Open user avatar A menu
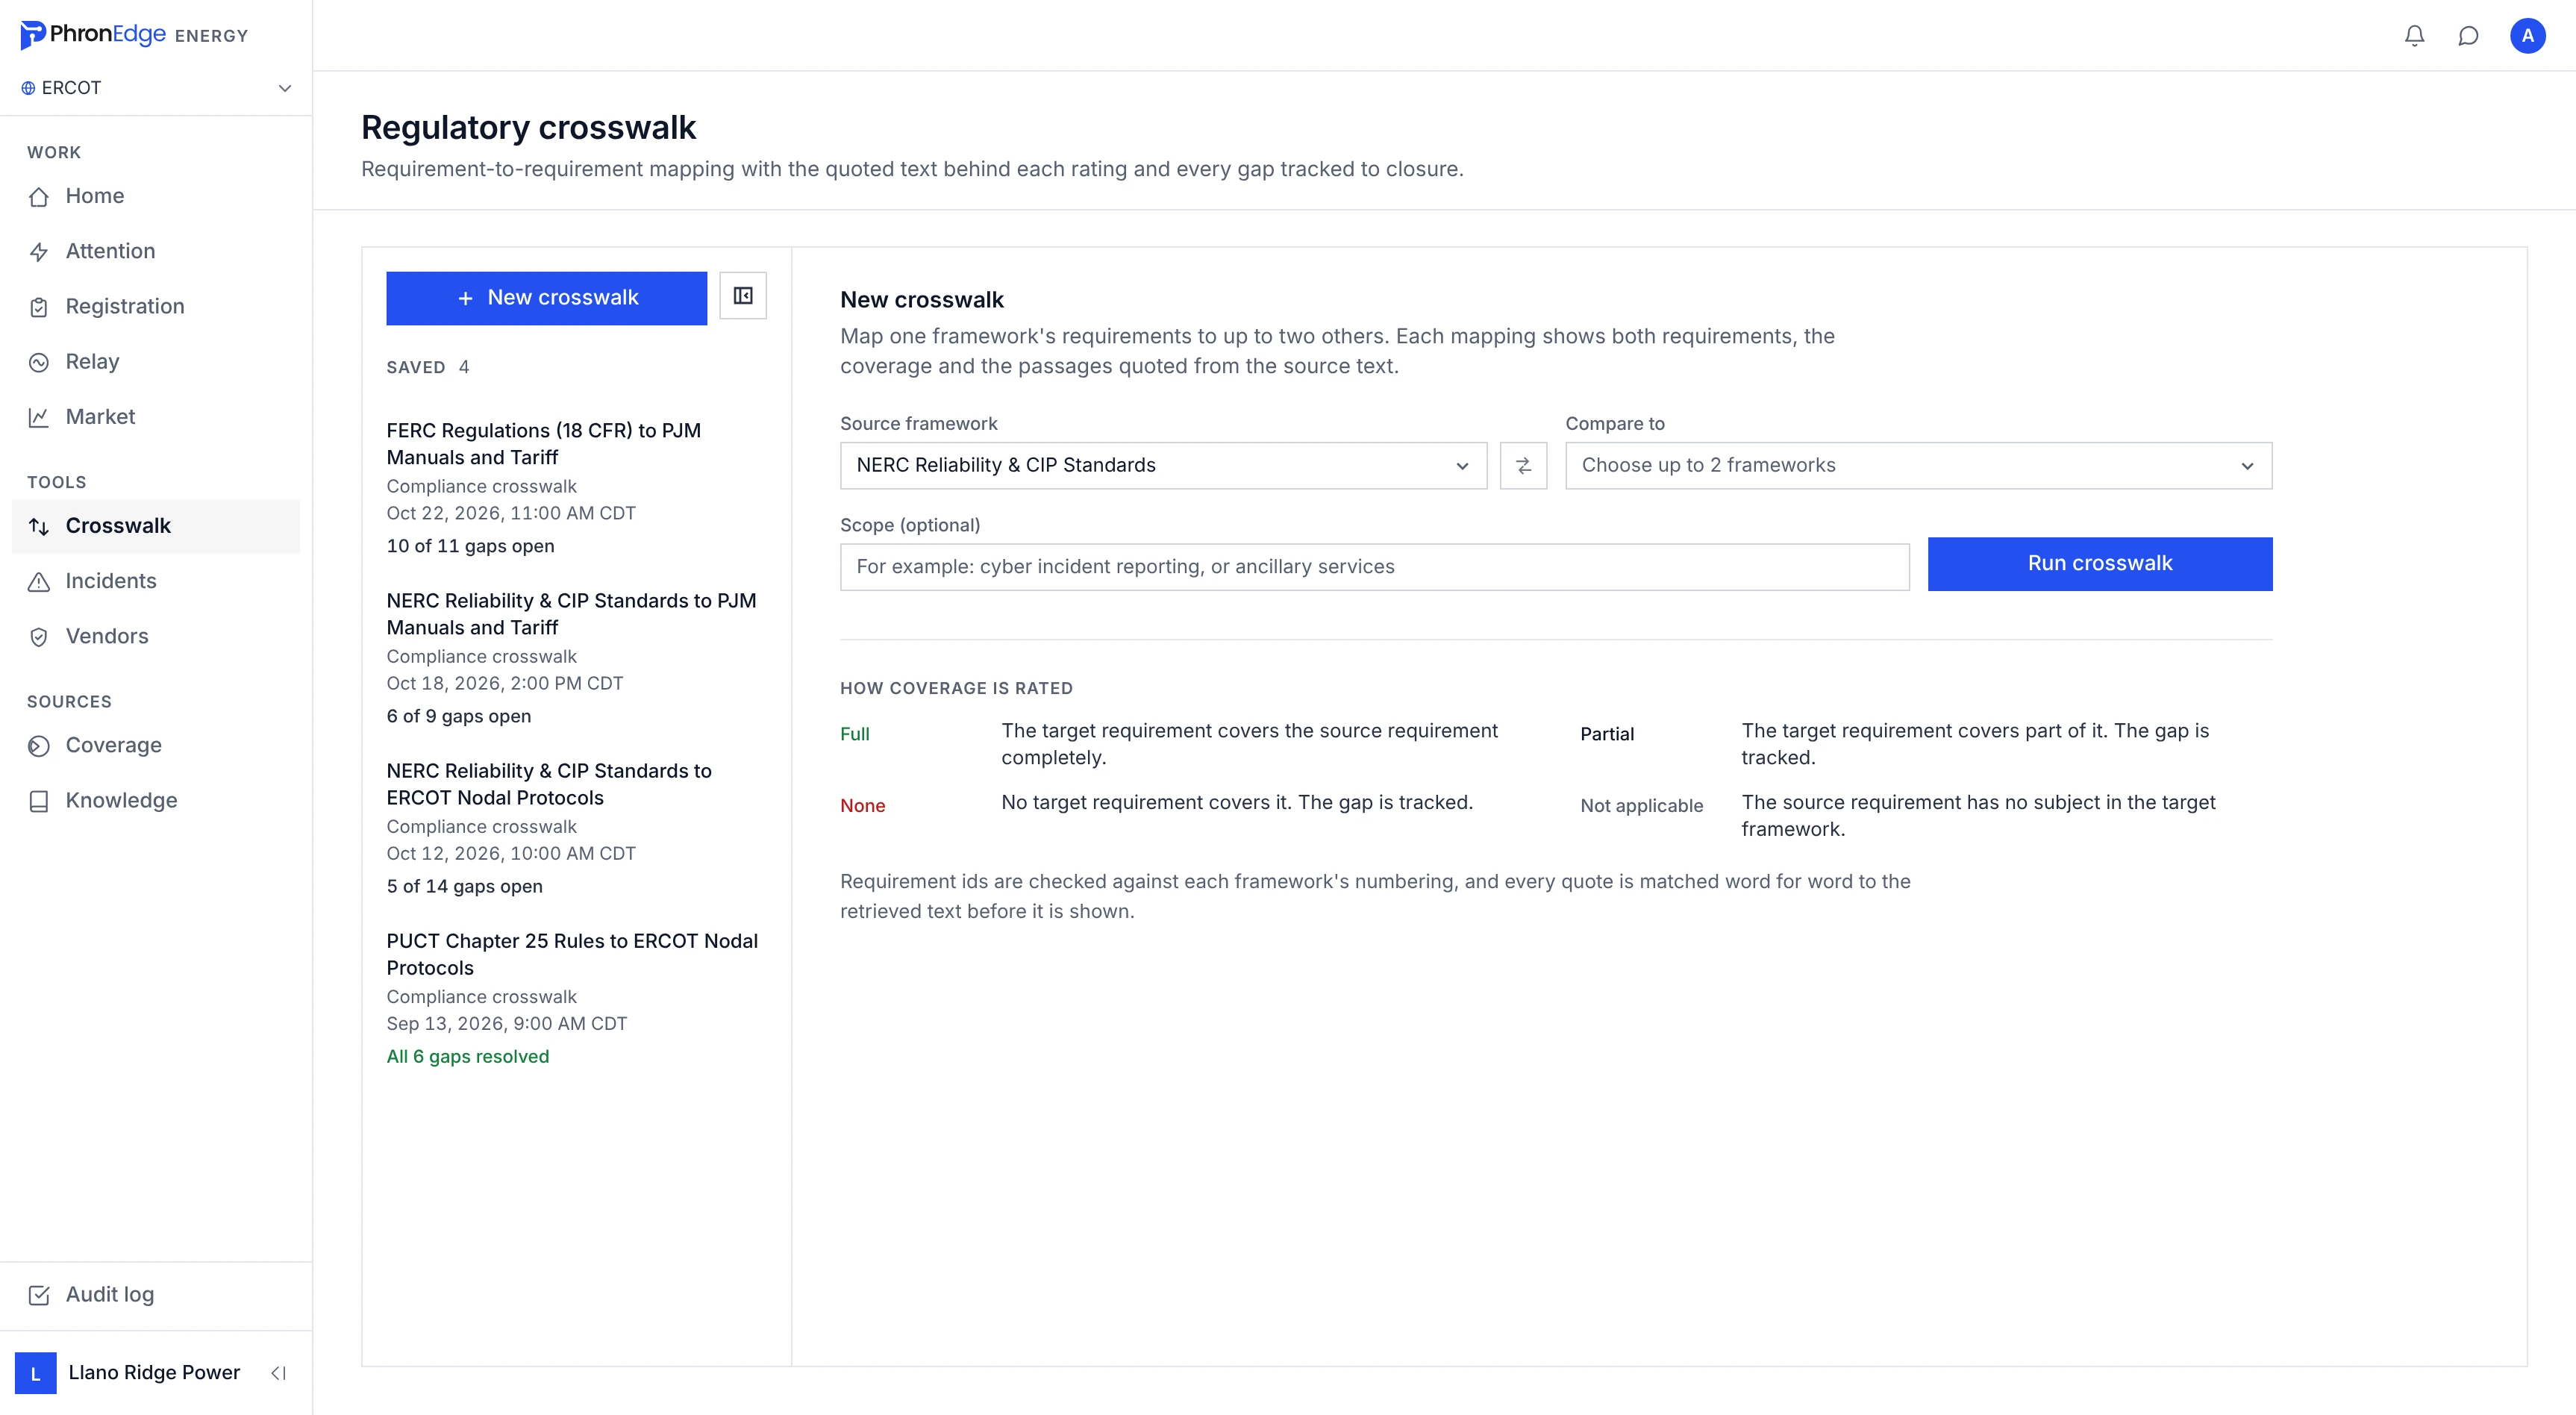 (2527, 36)
